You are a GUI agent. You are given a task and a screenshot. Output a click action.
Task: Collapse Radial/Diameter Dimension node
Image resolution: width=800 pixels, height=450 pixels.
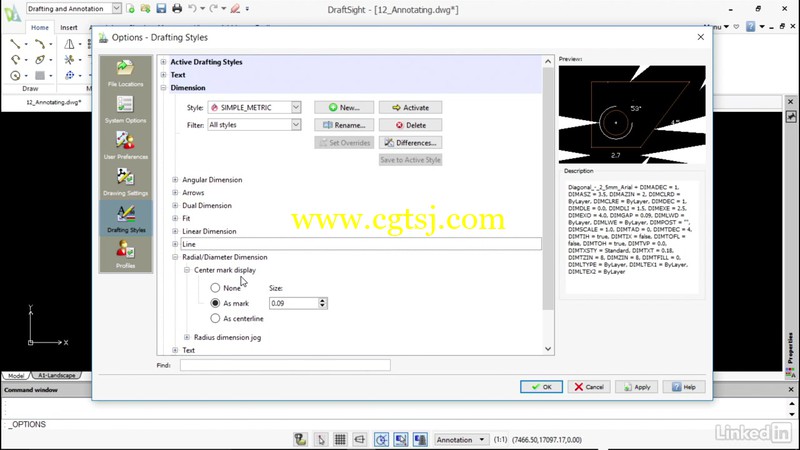coord(175,257)
